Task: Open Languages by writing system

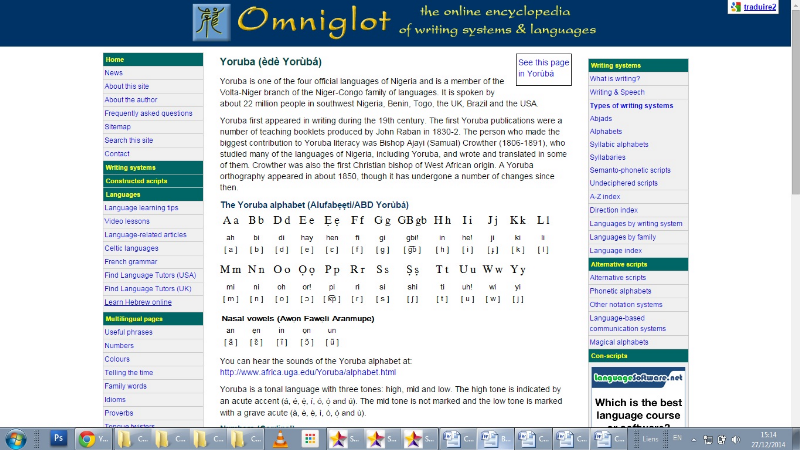Action: [x=636, y=223]
